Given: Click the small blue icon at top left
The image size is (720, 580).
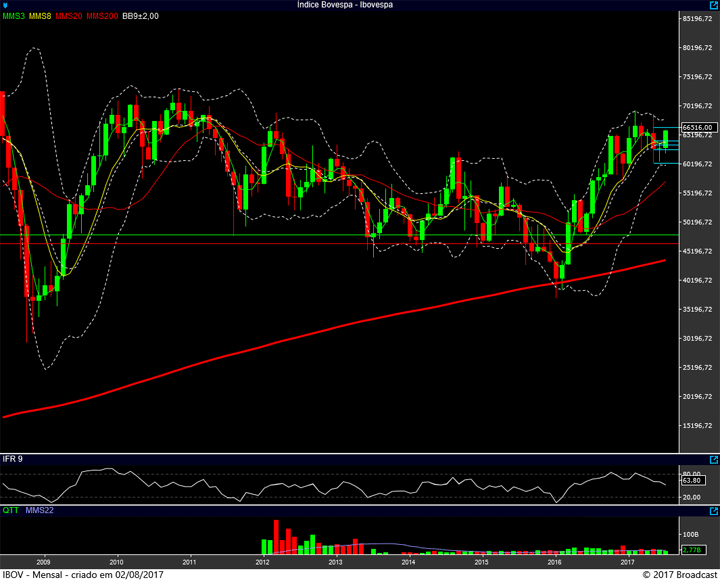Looking at the screenshot, I should 6,5.
